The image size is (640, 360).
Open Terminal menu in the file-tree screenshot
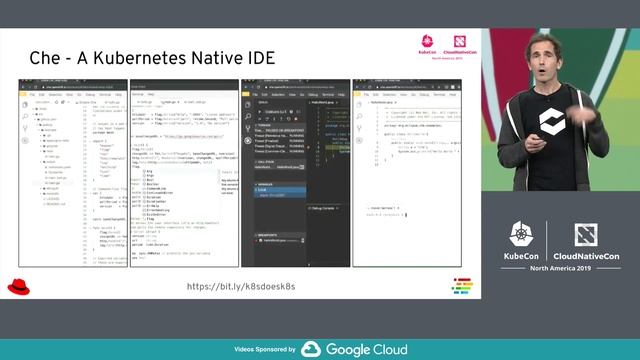point(105,95)
